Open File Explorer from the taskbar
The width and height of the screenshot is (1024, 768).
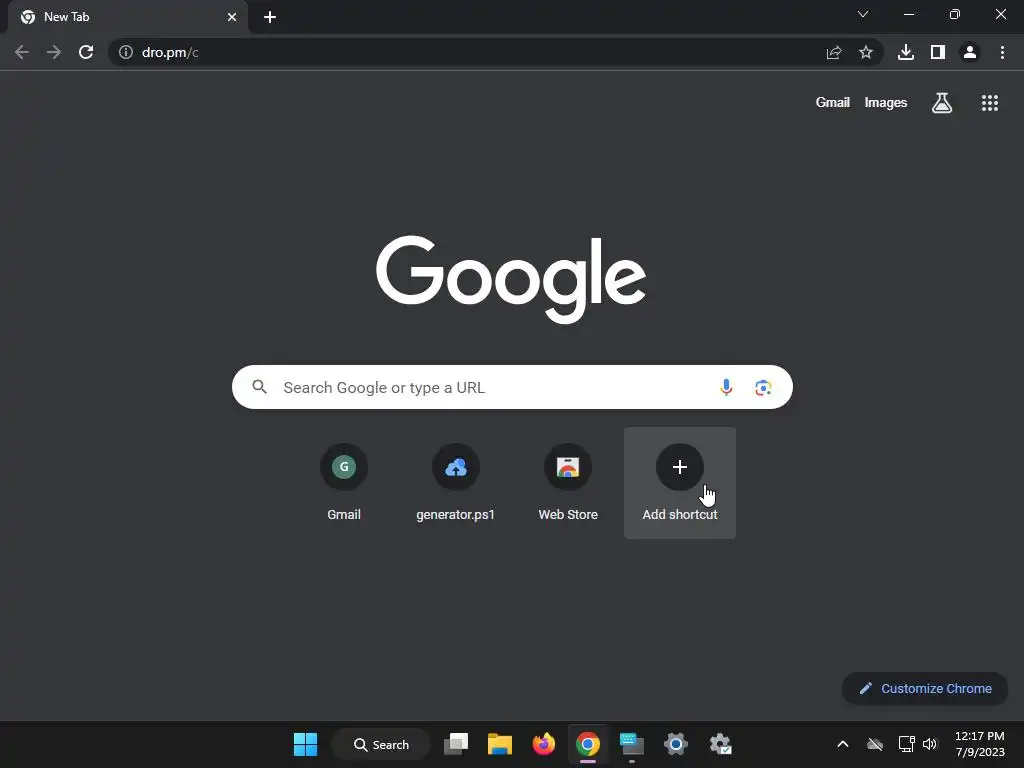click(500, 744)
